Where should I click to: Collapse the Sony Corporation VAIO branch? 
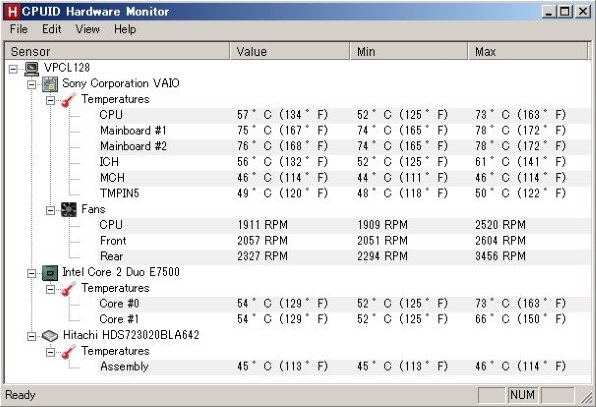32,84
